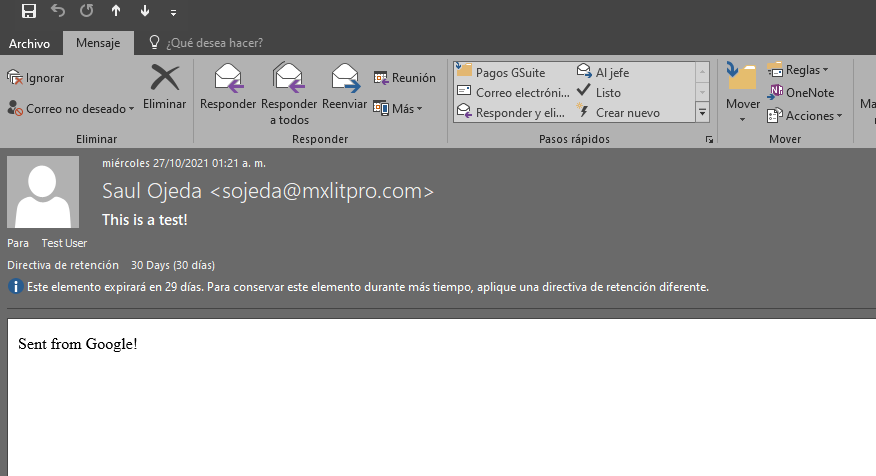
Task: Click retention policy 30 Days (30 días)
Action: pos(173,265)
